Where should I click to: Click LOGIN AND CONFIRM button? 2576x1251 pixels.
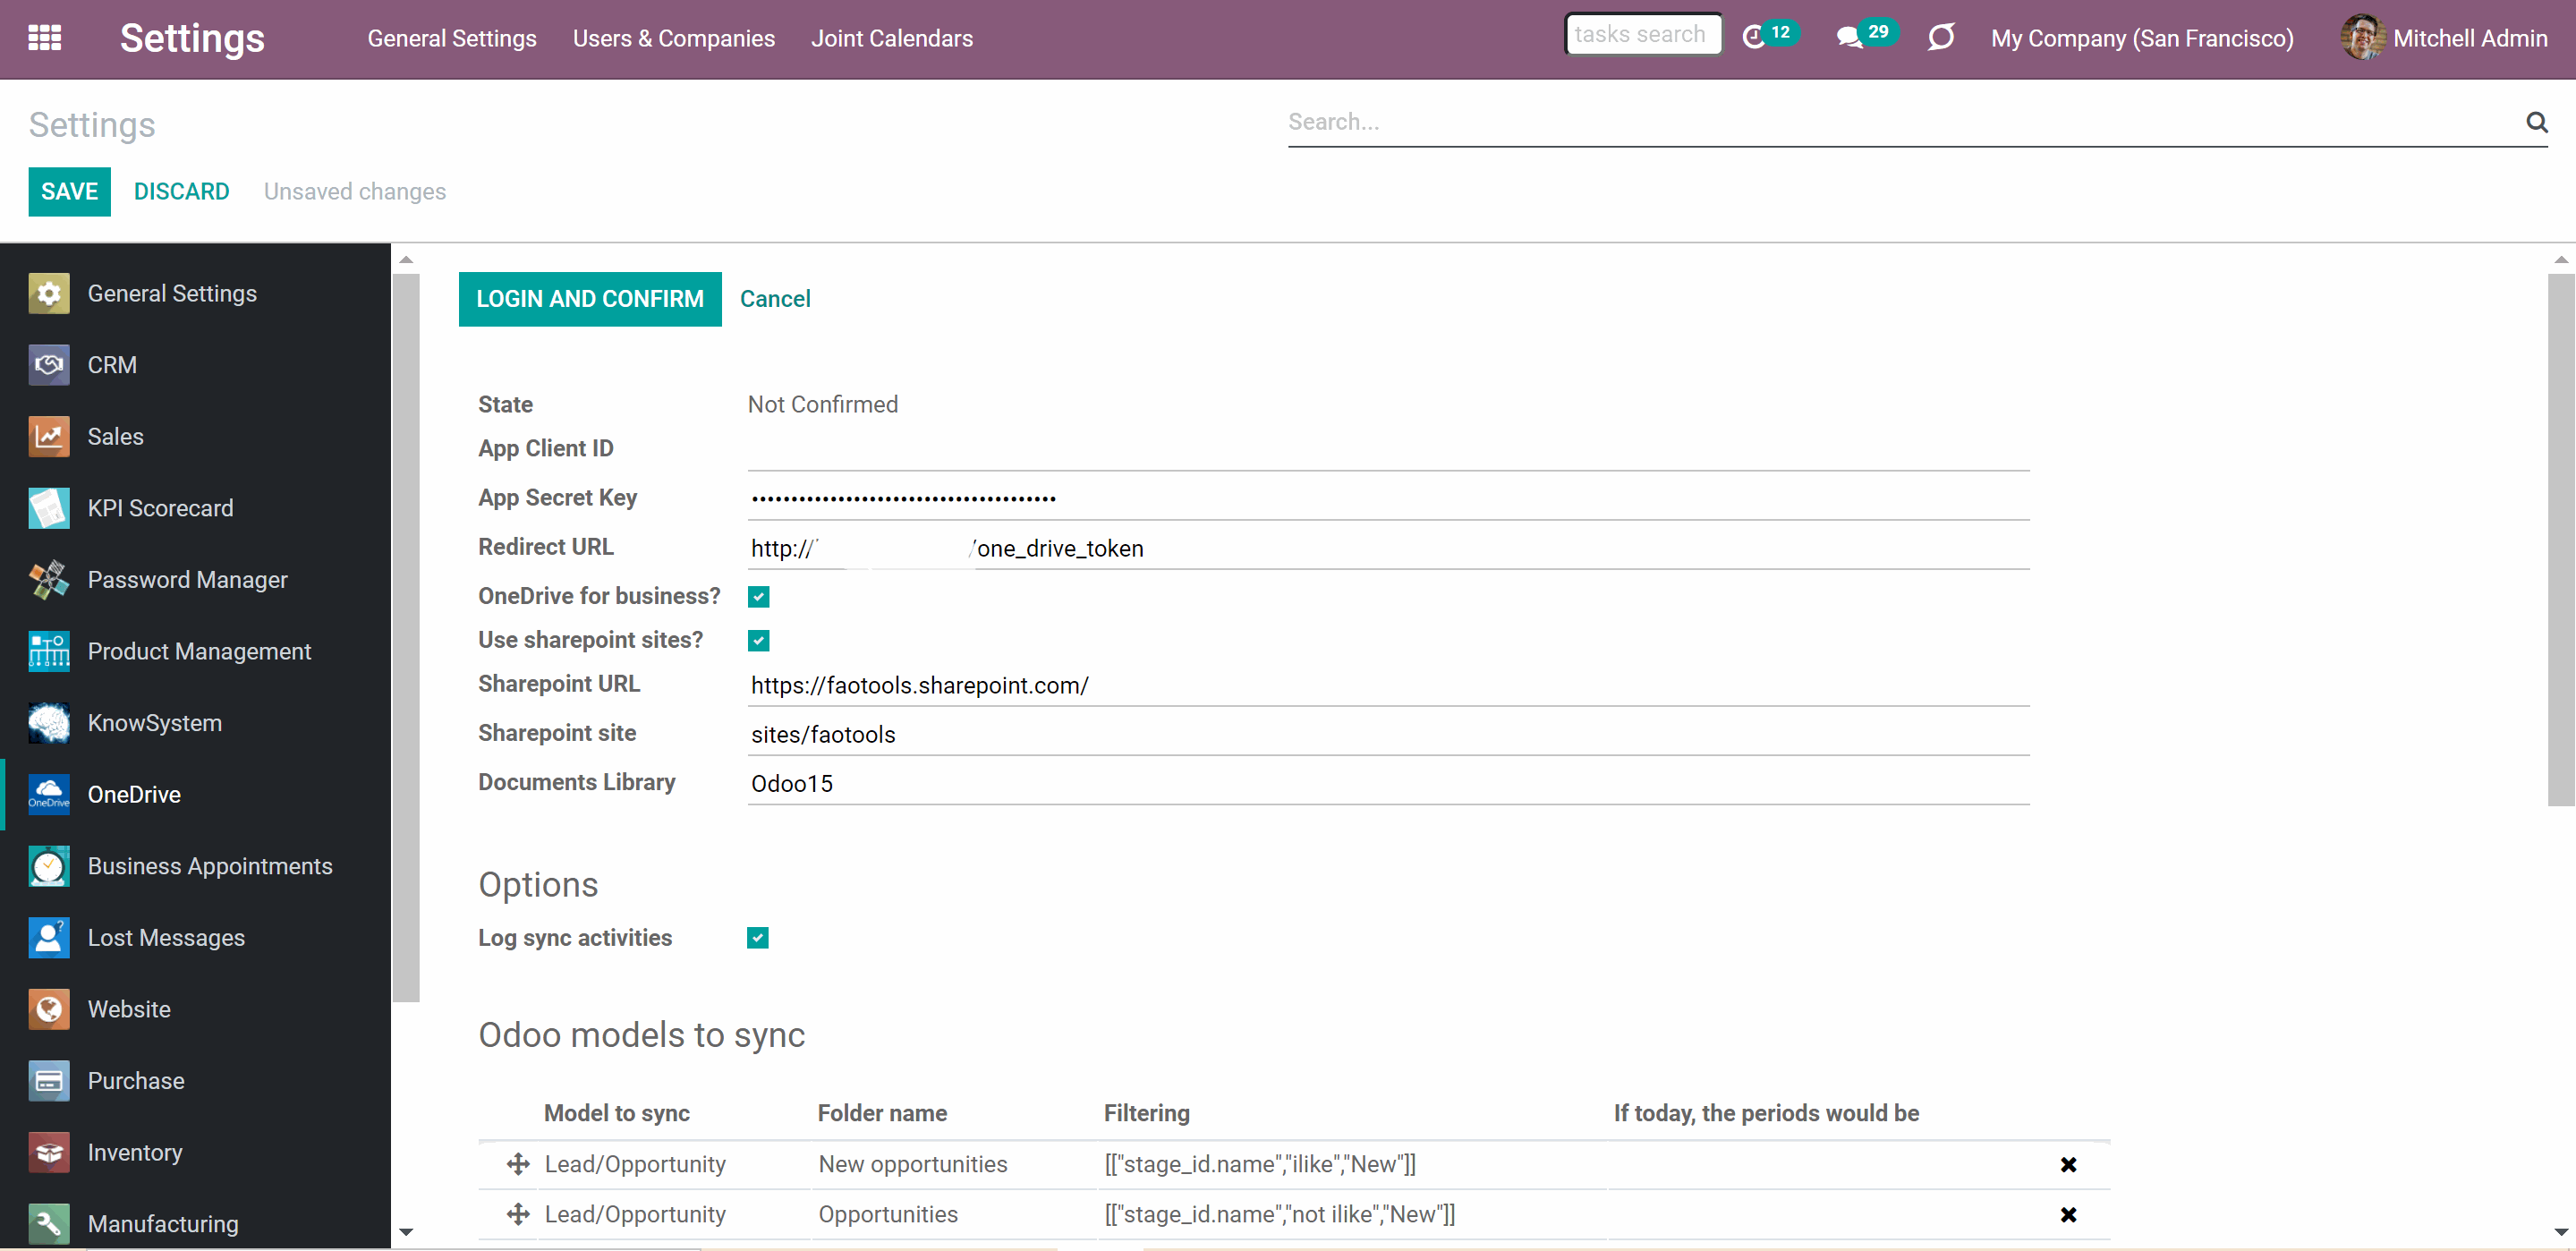590,299
